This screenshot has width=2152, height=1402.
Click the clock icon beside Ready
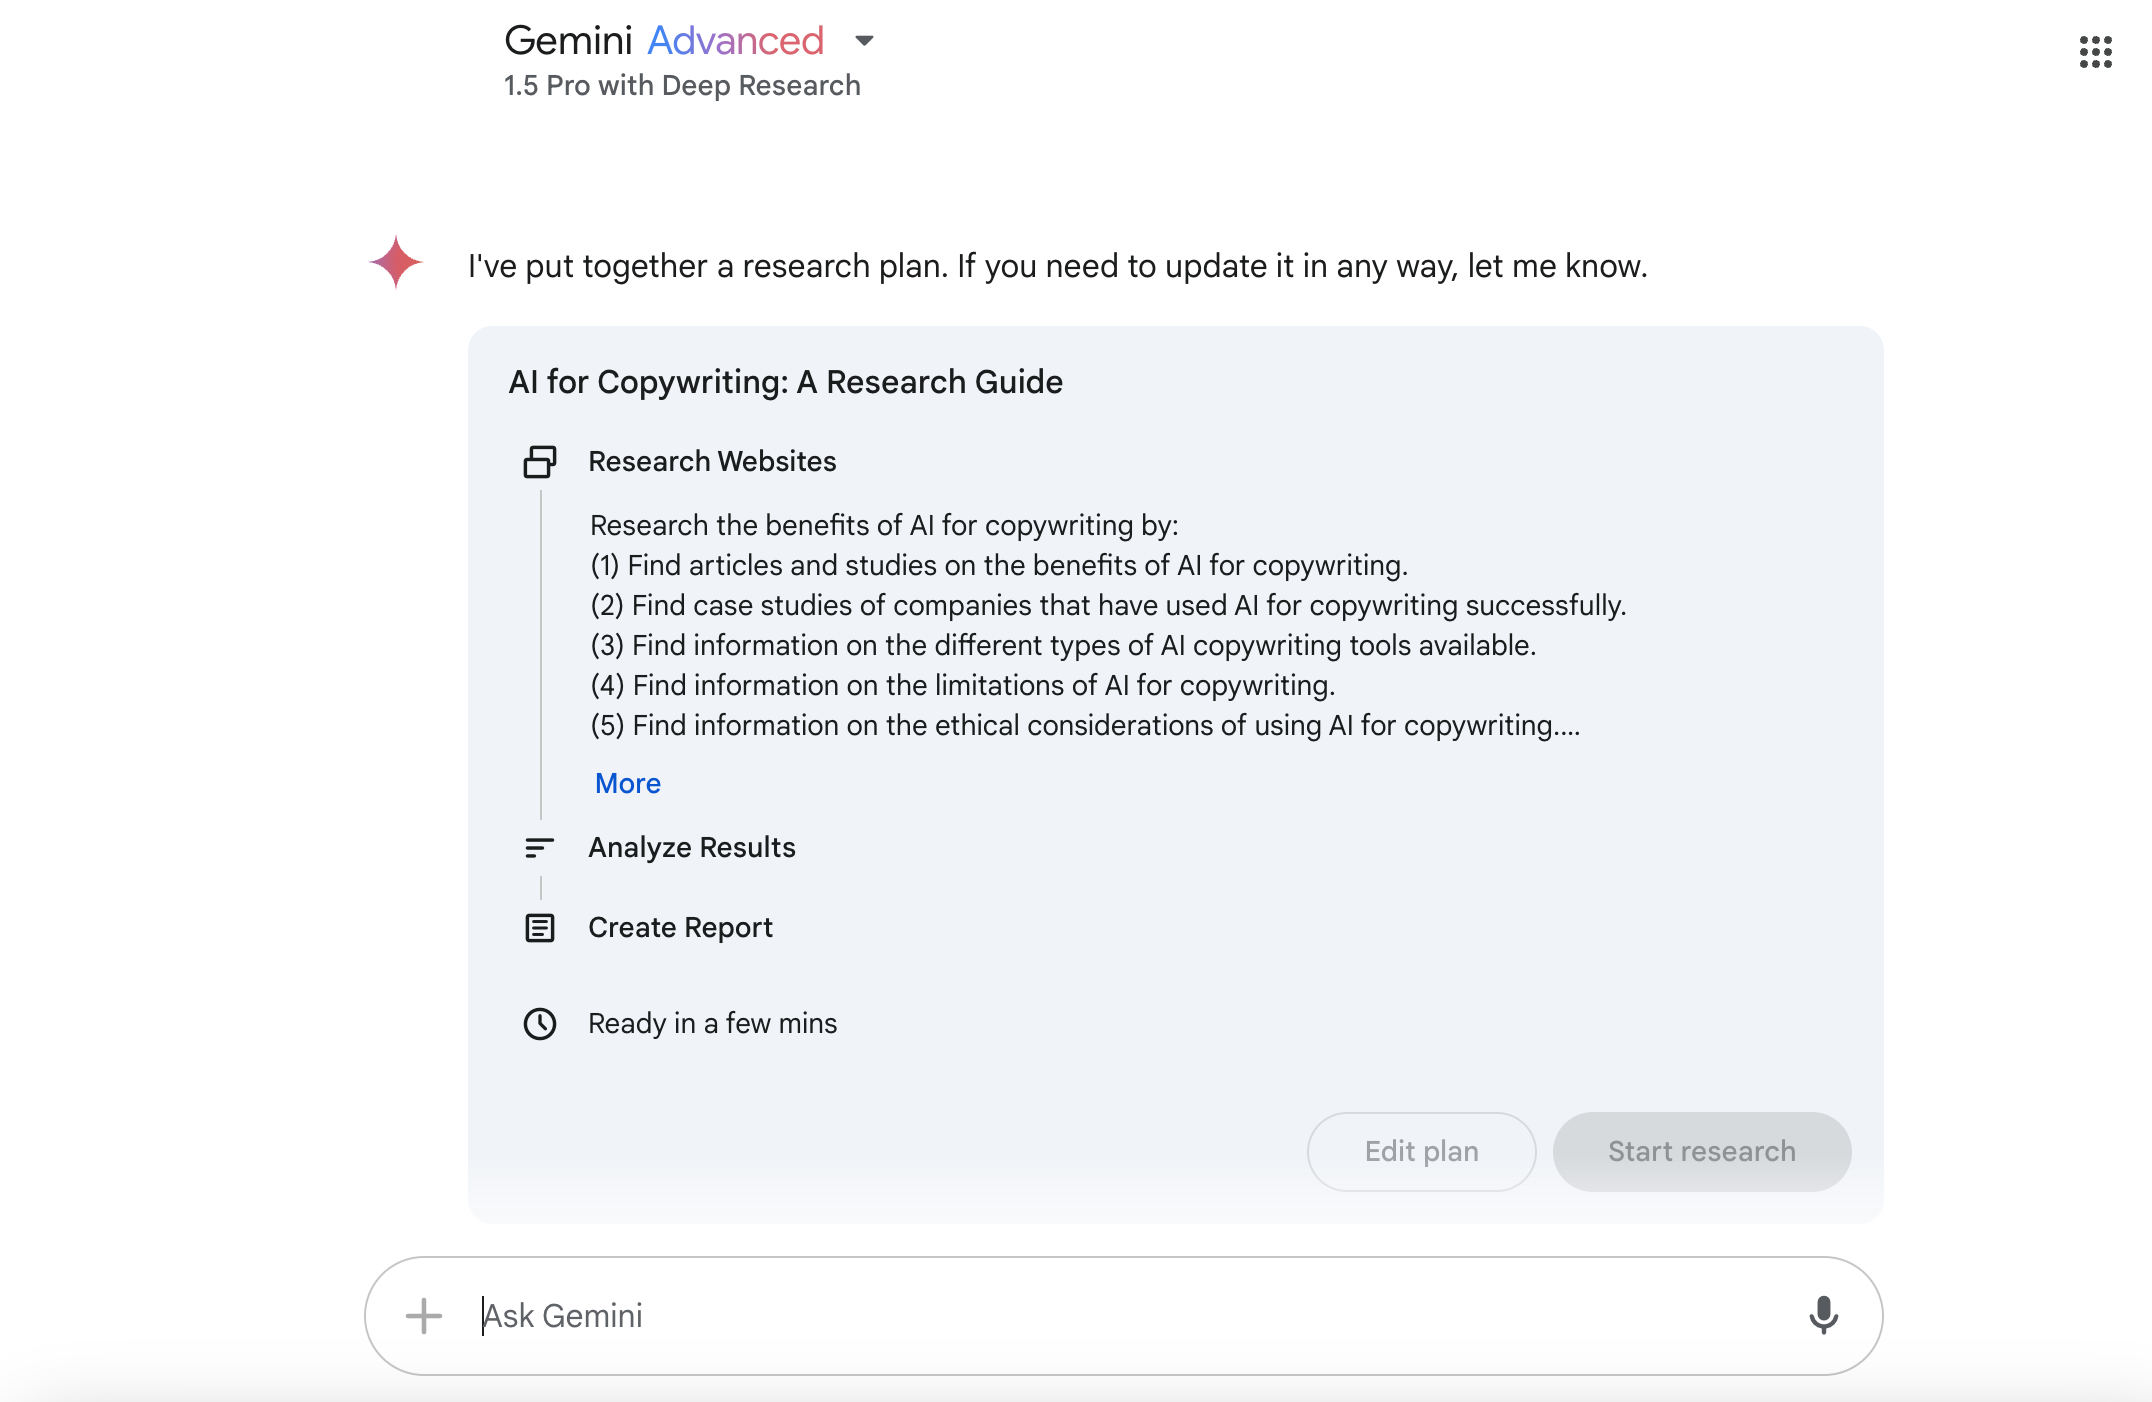(x=540, y=1024)
